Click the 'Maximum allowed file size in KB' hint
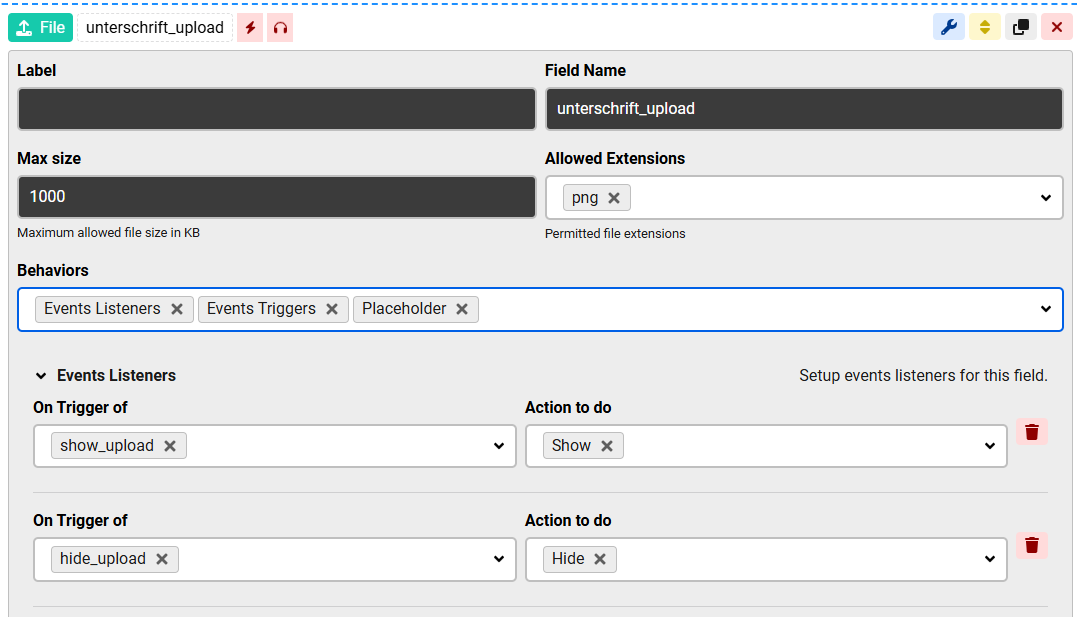Image resolution: width=1077 pixels, height=617 pixels. pos(109,233)
